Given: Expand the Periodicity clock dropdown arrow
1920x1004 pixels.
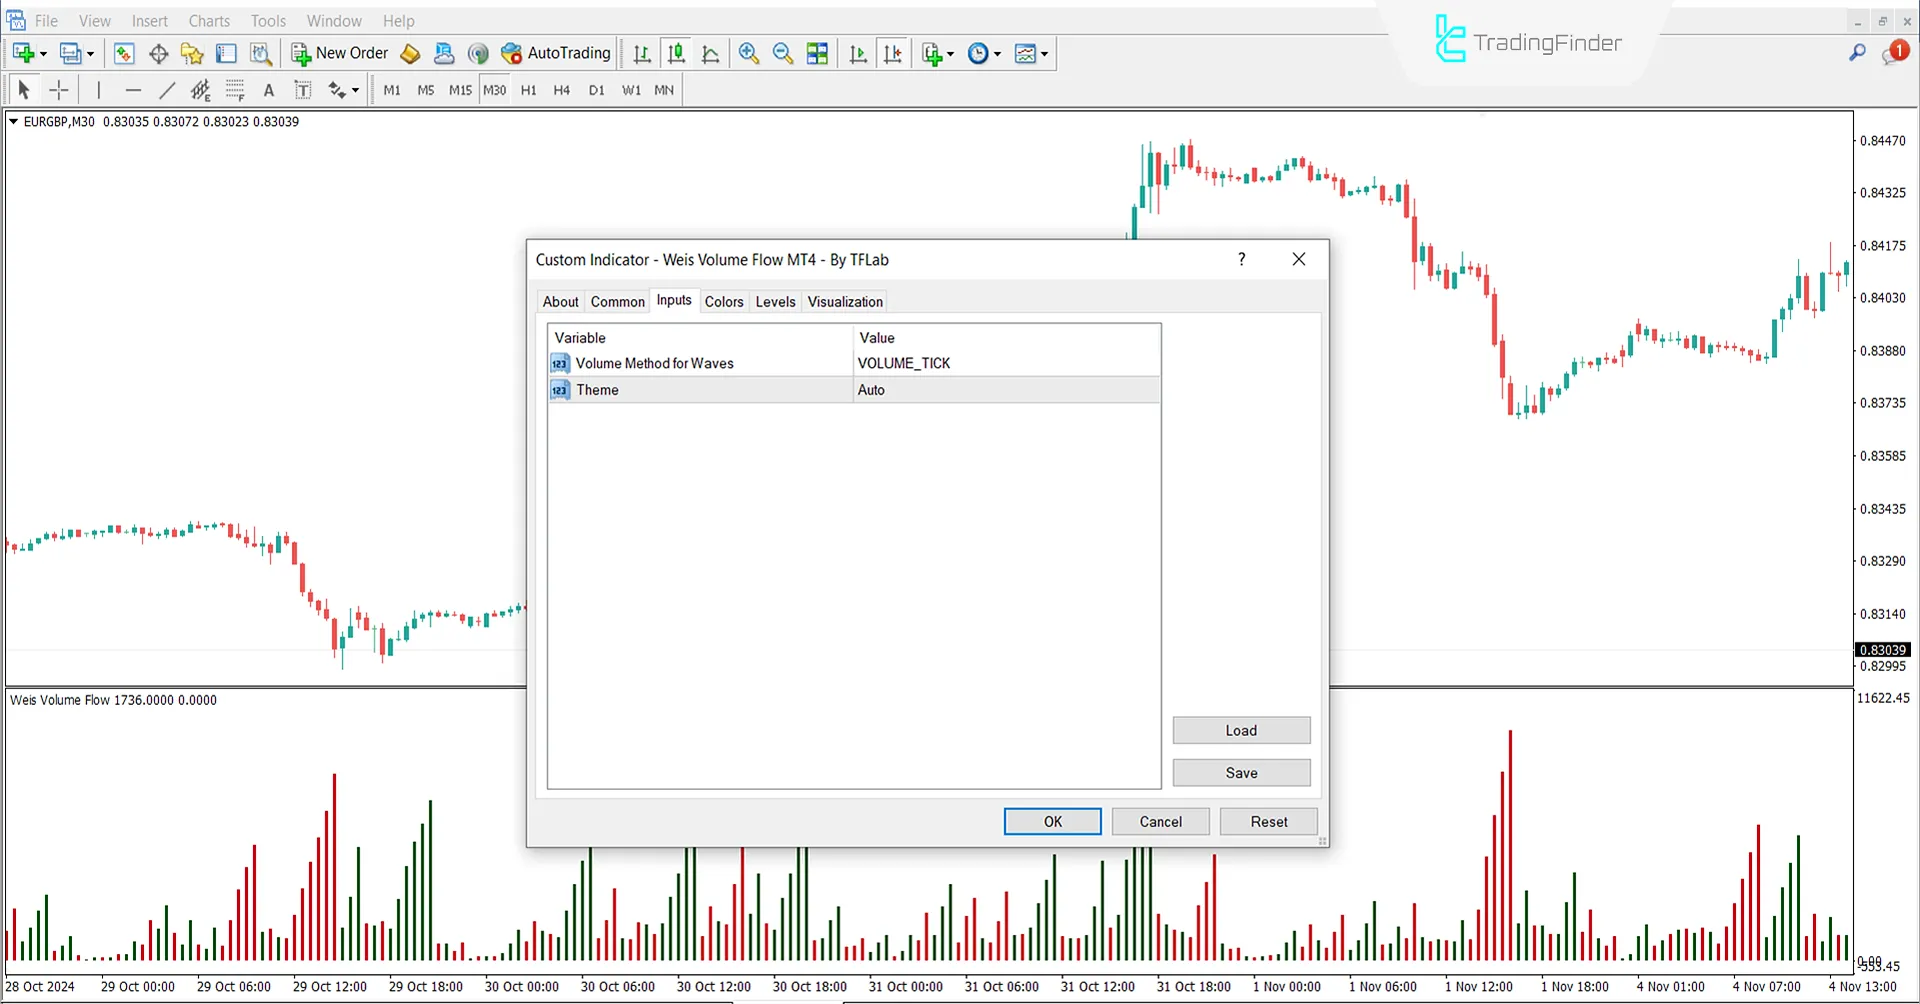Looking at the screenshot, I should click(x=997, y=54).
